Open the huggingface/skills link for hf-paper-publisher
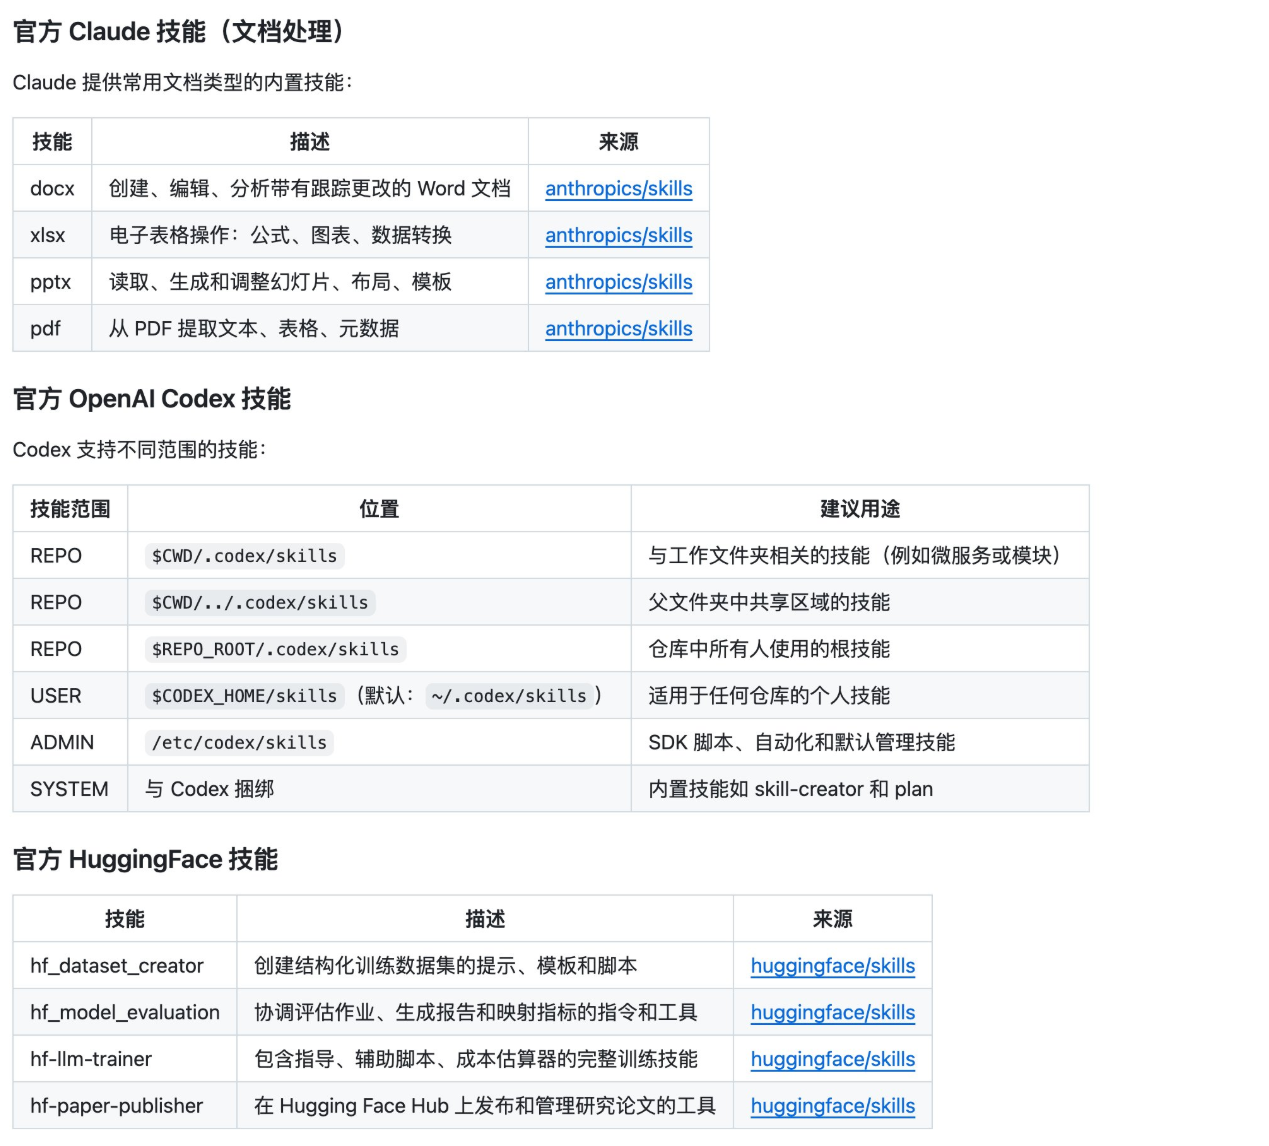Image resolution: width=1269 pixels, height=1146 pixels. coord(832,1106)
